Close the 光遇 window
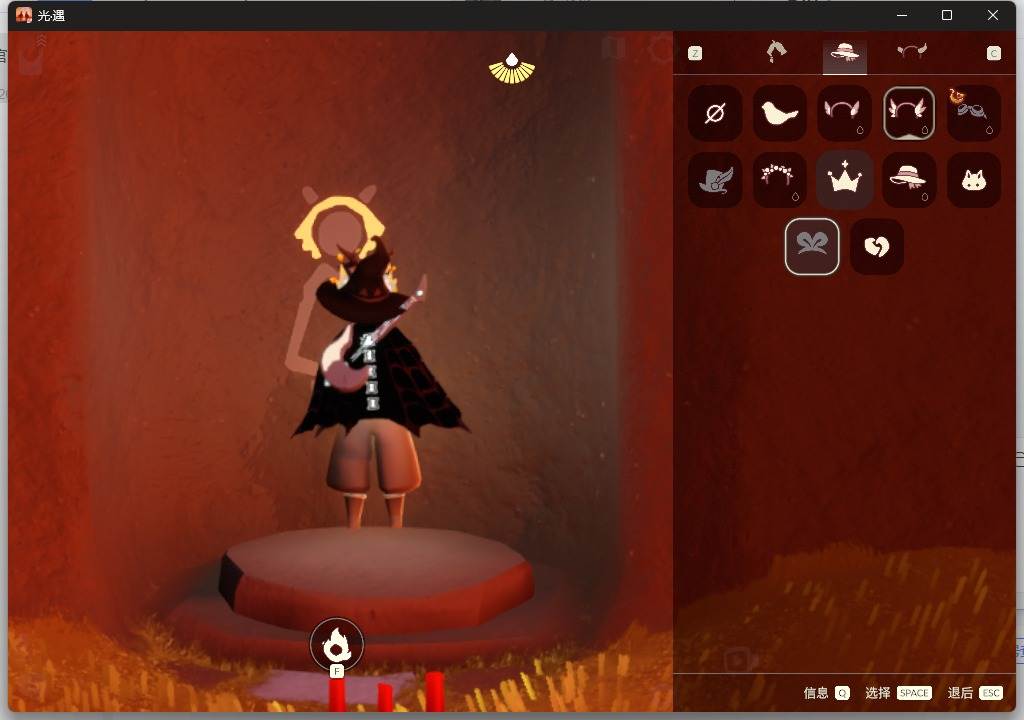The image size is (1024, 720). [993, 15]
